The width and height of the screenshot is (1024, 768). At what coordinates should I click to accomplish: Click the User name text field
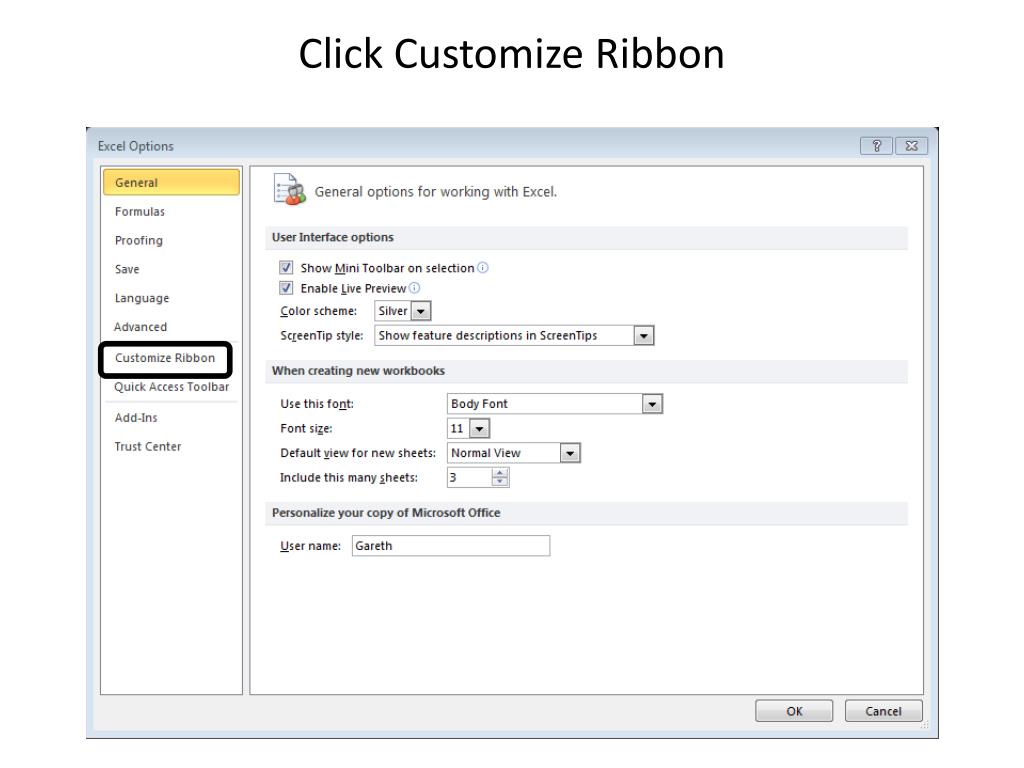[451, 546]
